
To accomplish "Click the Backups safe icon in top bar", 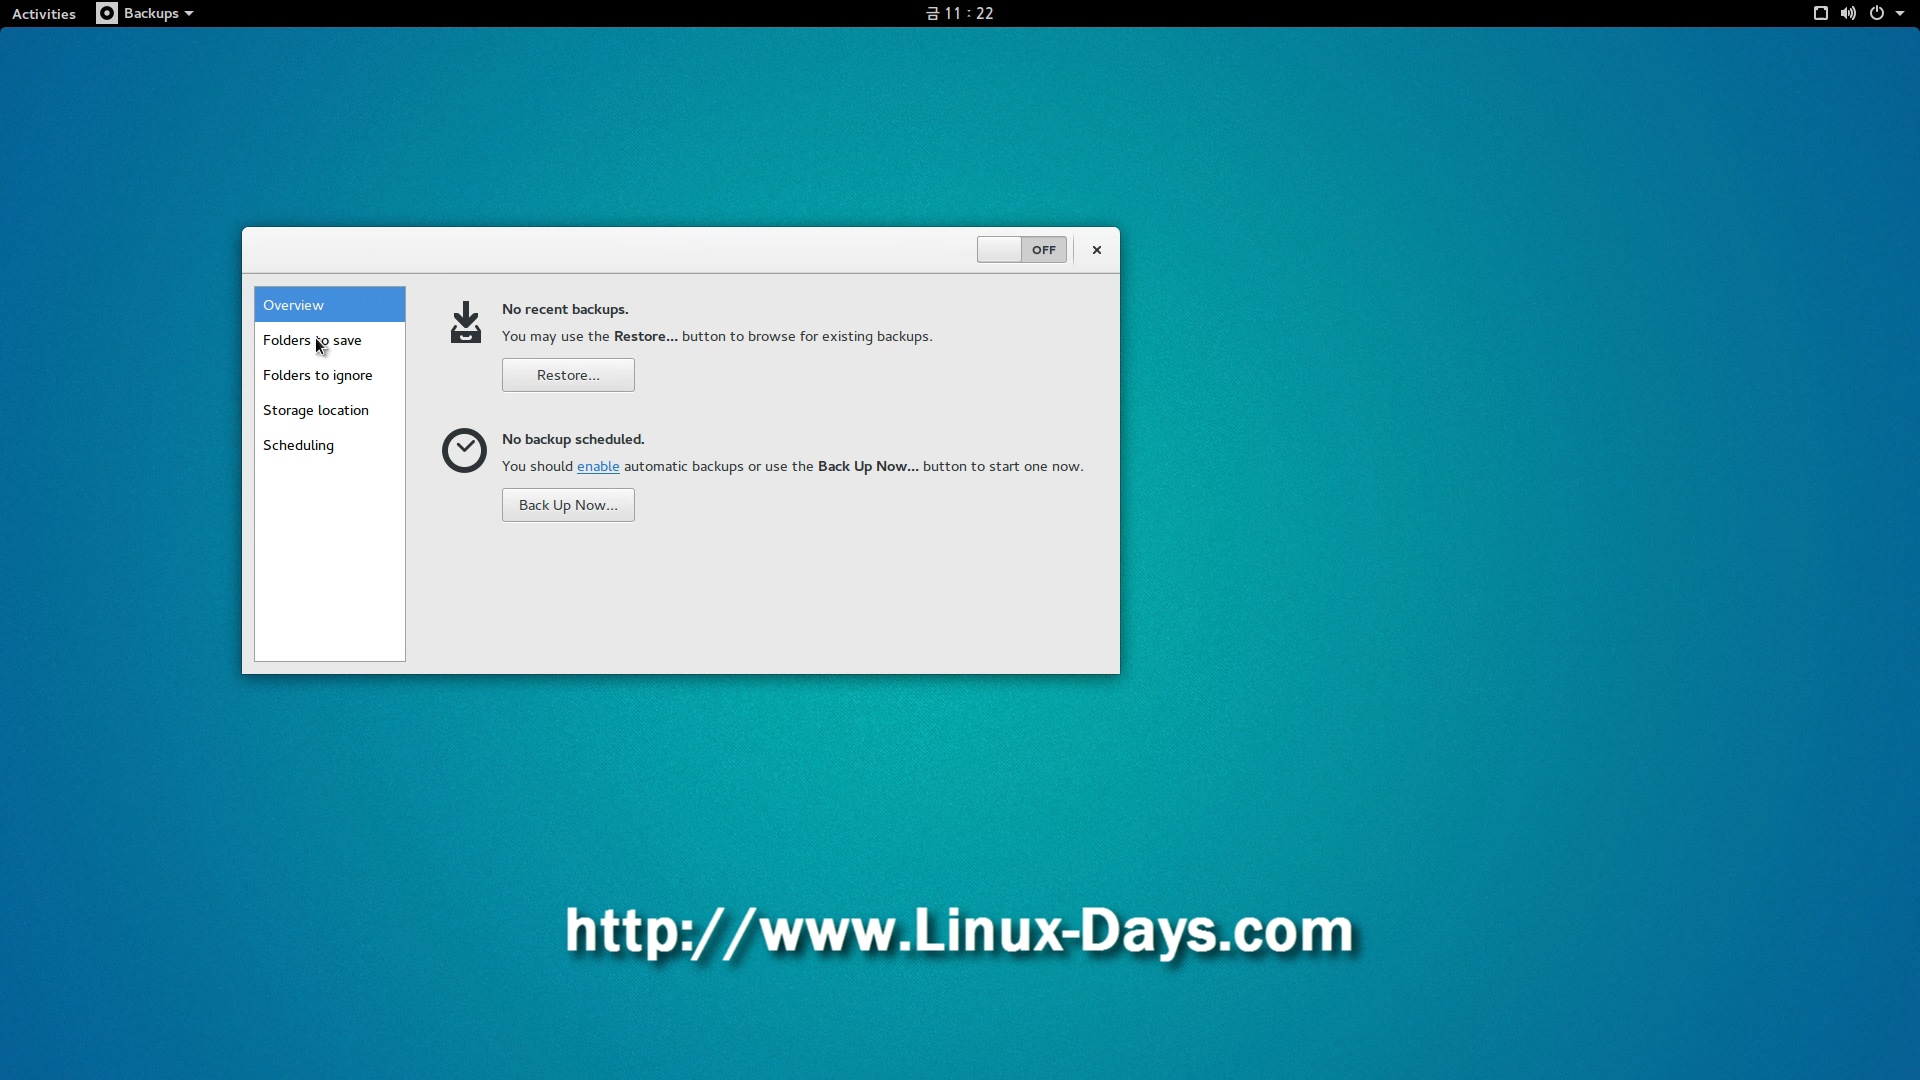I will pyautogui.click(x=107, y=13).
